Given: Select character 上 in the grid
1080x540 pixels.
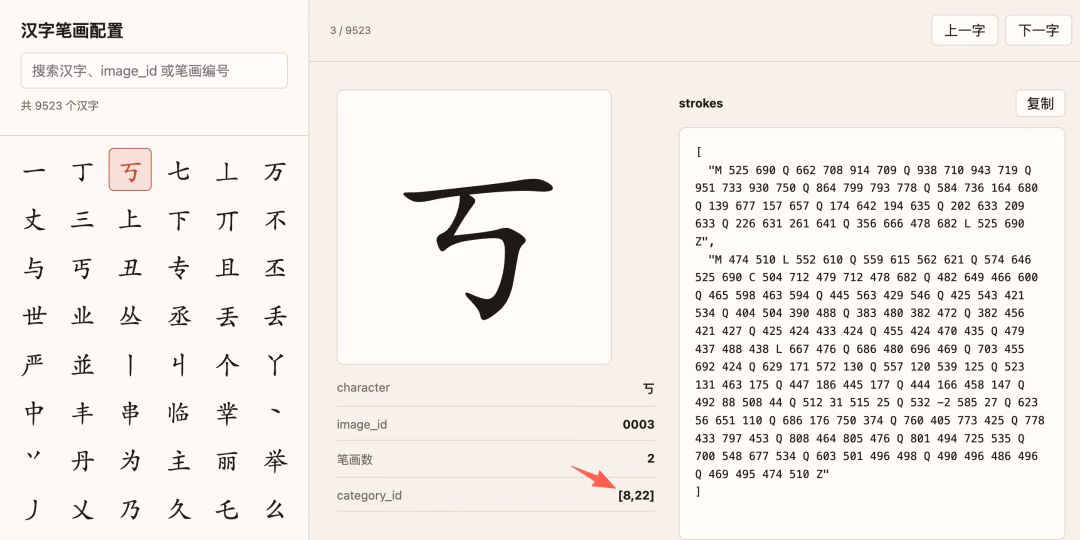Looking at the screenshot, I should click(130, 218).
